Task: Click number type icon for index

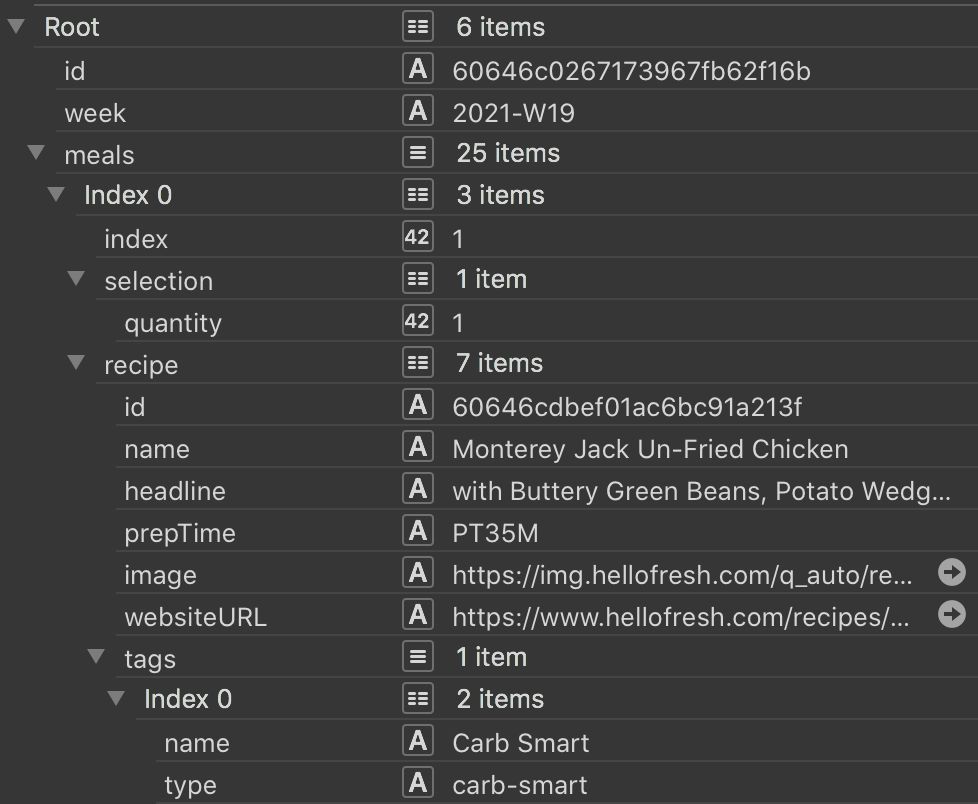Action: pos(417,237)
